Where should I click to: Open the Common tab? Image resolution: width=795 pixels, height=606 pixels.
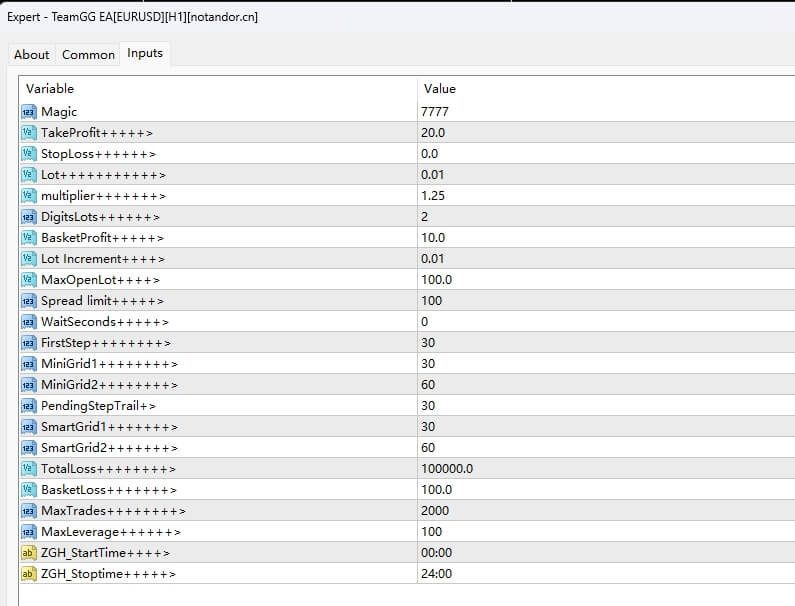[x=88, y=55]
